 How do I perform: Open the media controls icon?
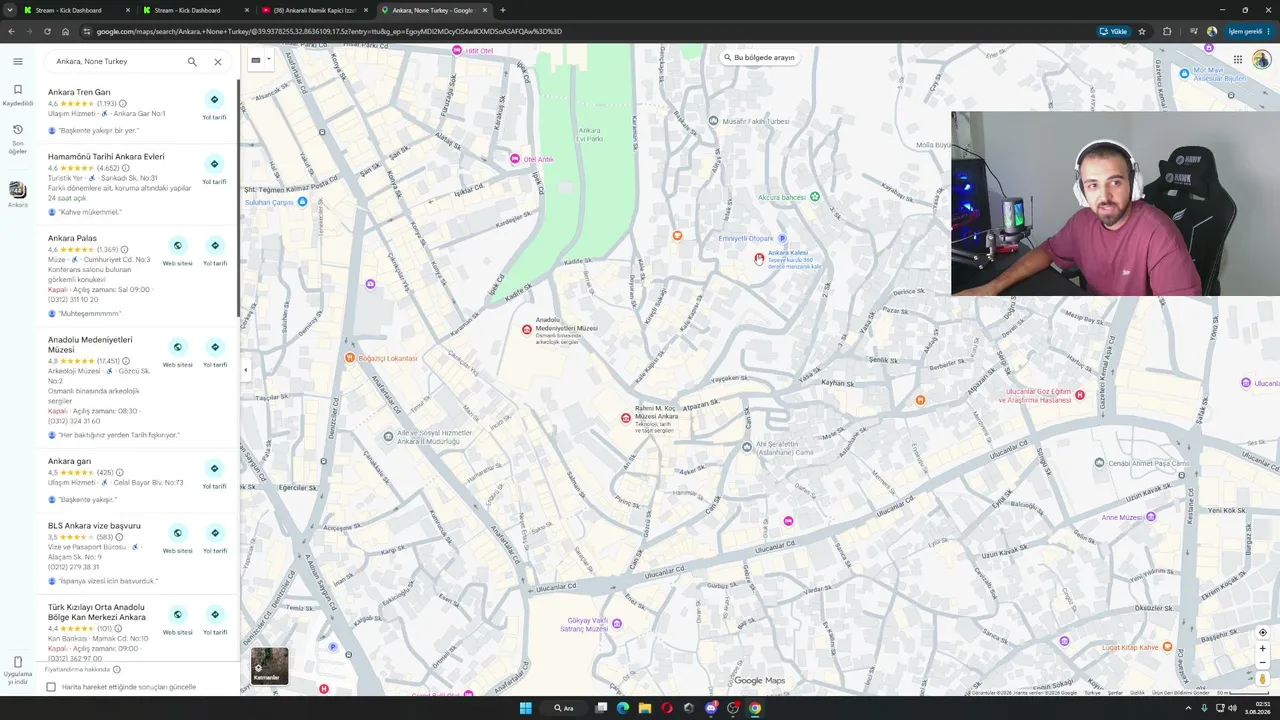(x=1193, y=31)
